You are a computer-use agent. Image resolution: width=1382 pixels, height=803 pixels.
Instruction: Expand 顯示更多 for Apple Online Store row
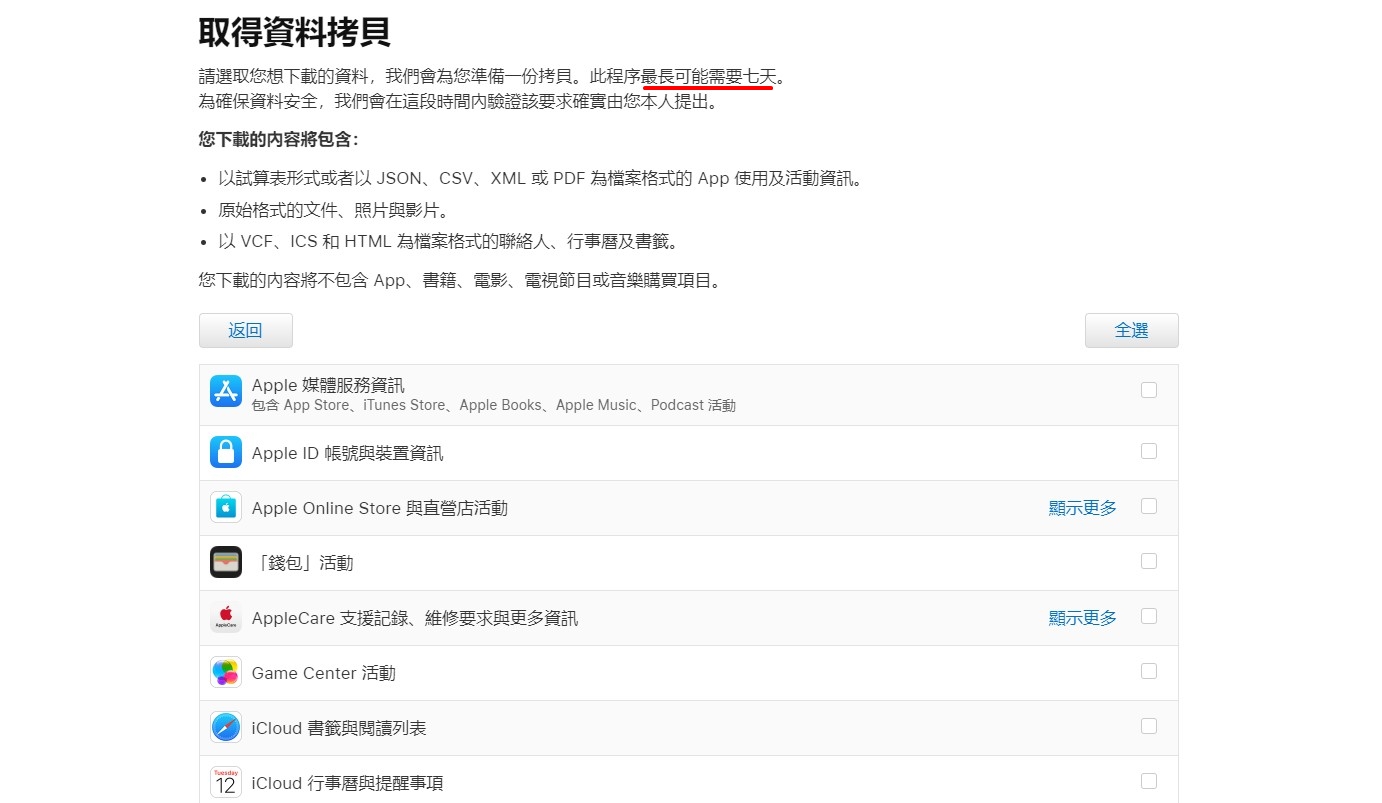[x=1083, y=508]
